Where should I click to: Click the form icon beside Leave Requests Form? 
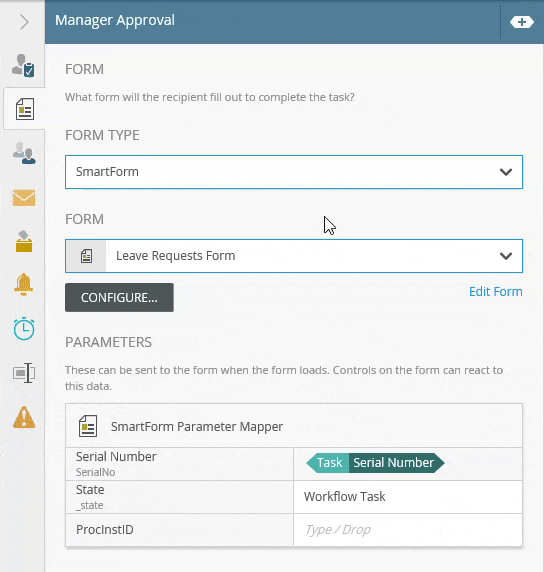click(x=86, y=256)
